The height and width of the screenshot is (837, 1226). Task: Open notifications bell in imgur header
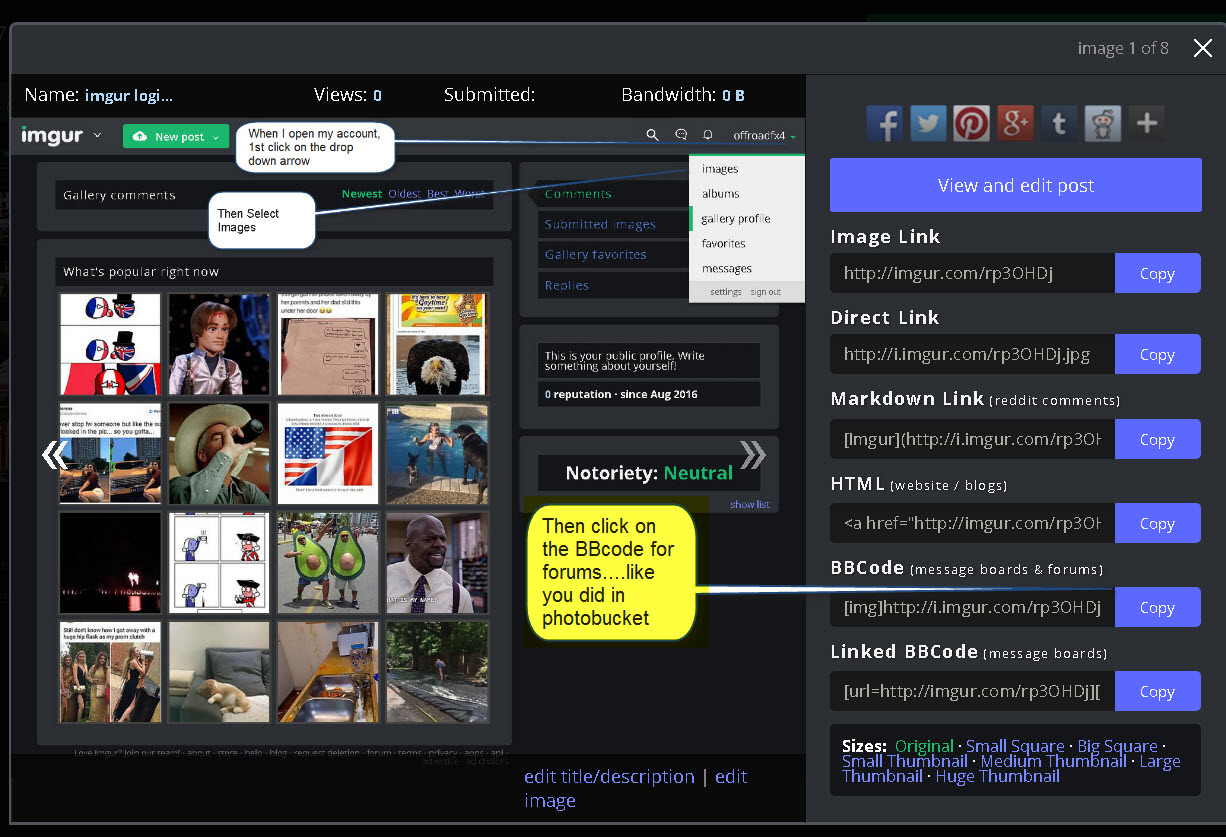point(708,135)
